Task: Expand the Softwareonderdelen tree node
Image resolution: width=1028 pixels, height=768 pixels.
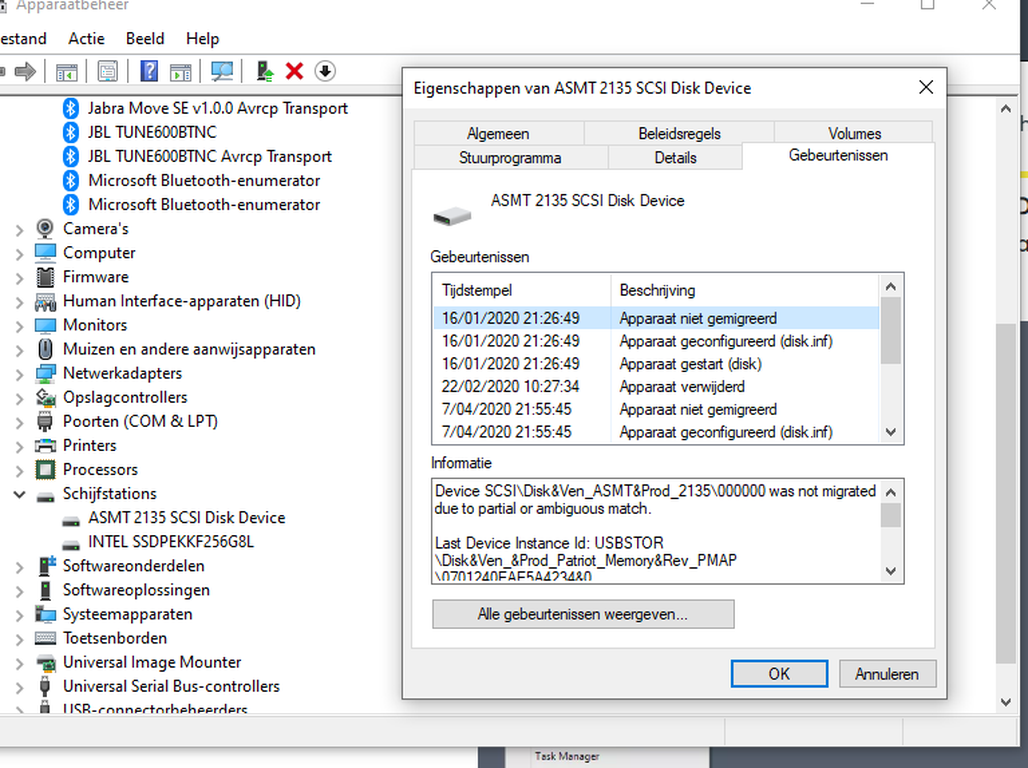Action: (19, 567)
